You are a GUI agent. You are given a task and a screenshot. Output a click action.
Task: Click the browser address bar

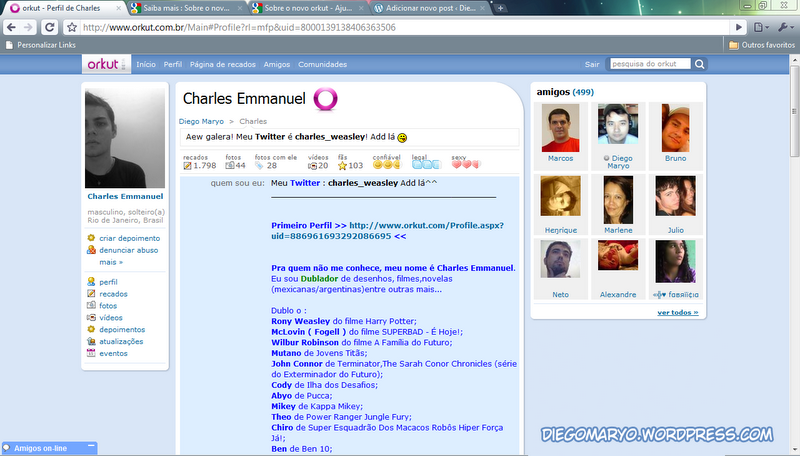[x=406, y=27]
